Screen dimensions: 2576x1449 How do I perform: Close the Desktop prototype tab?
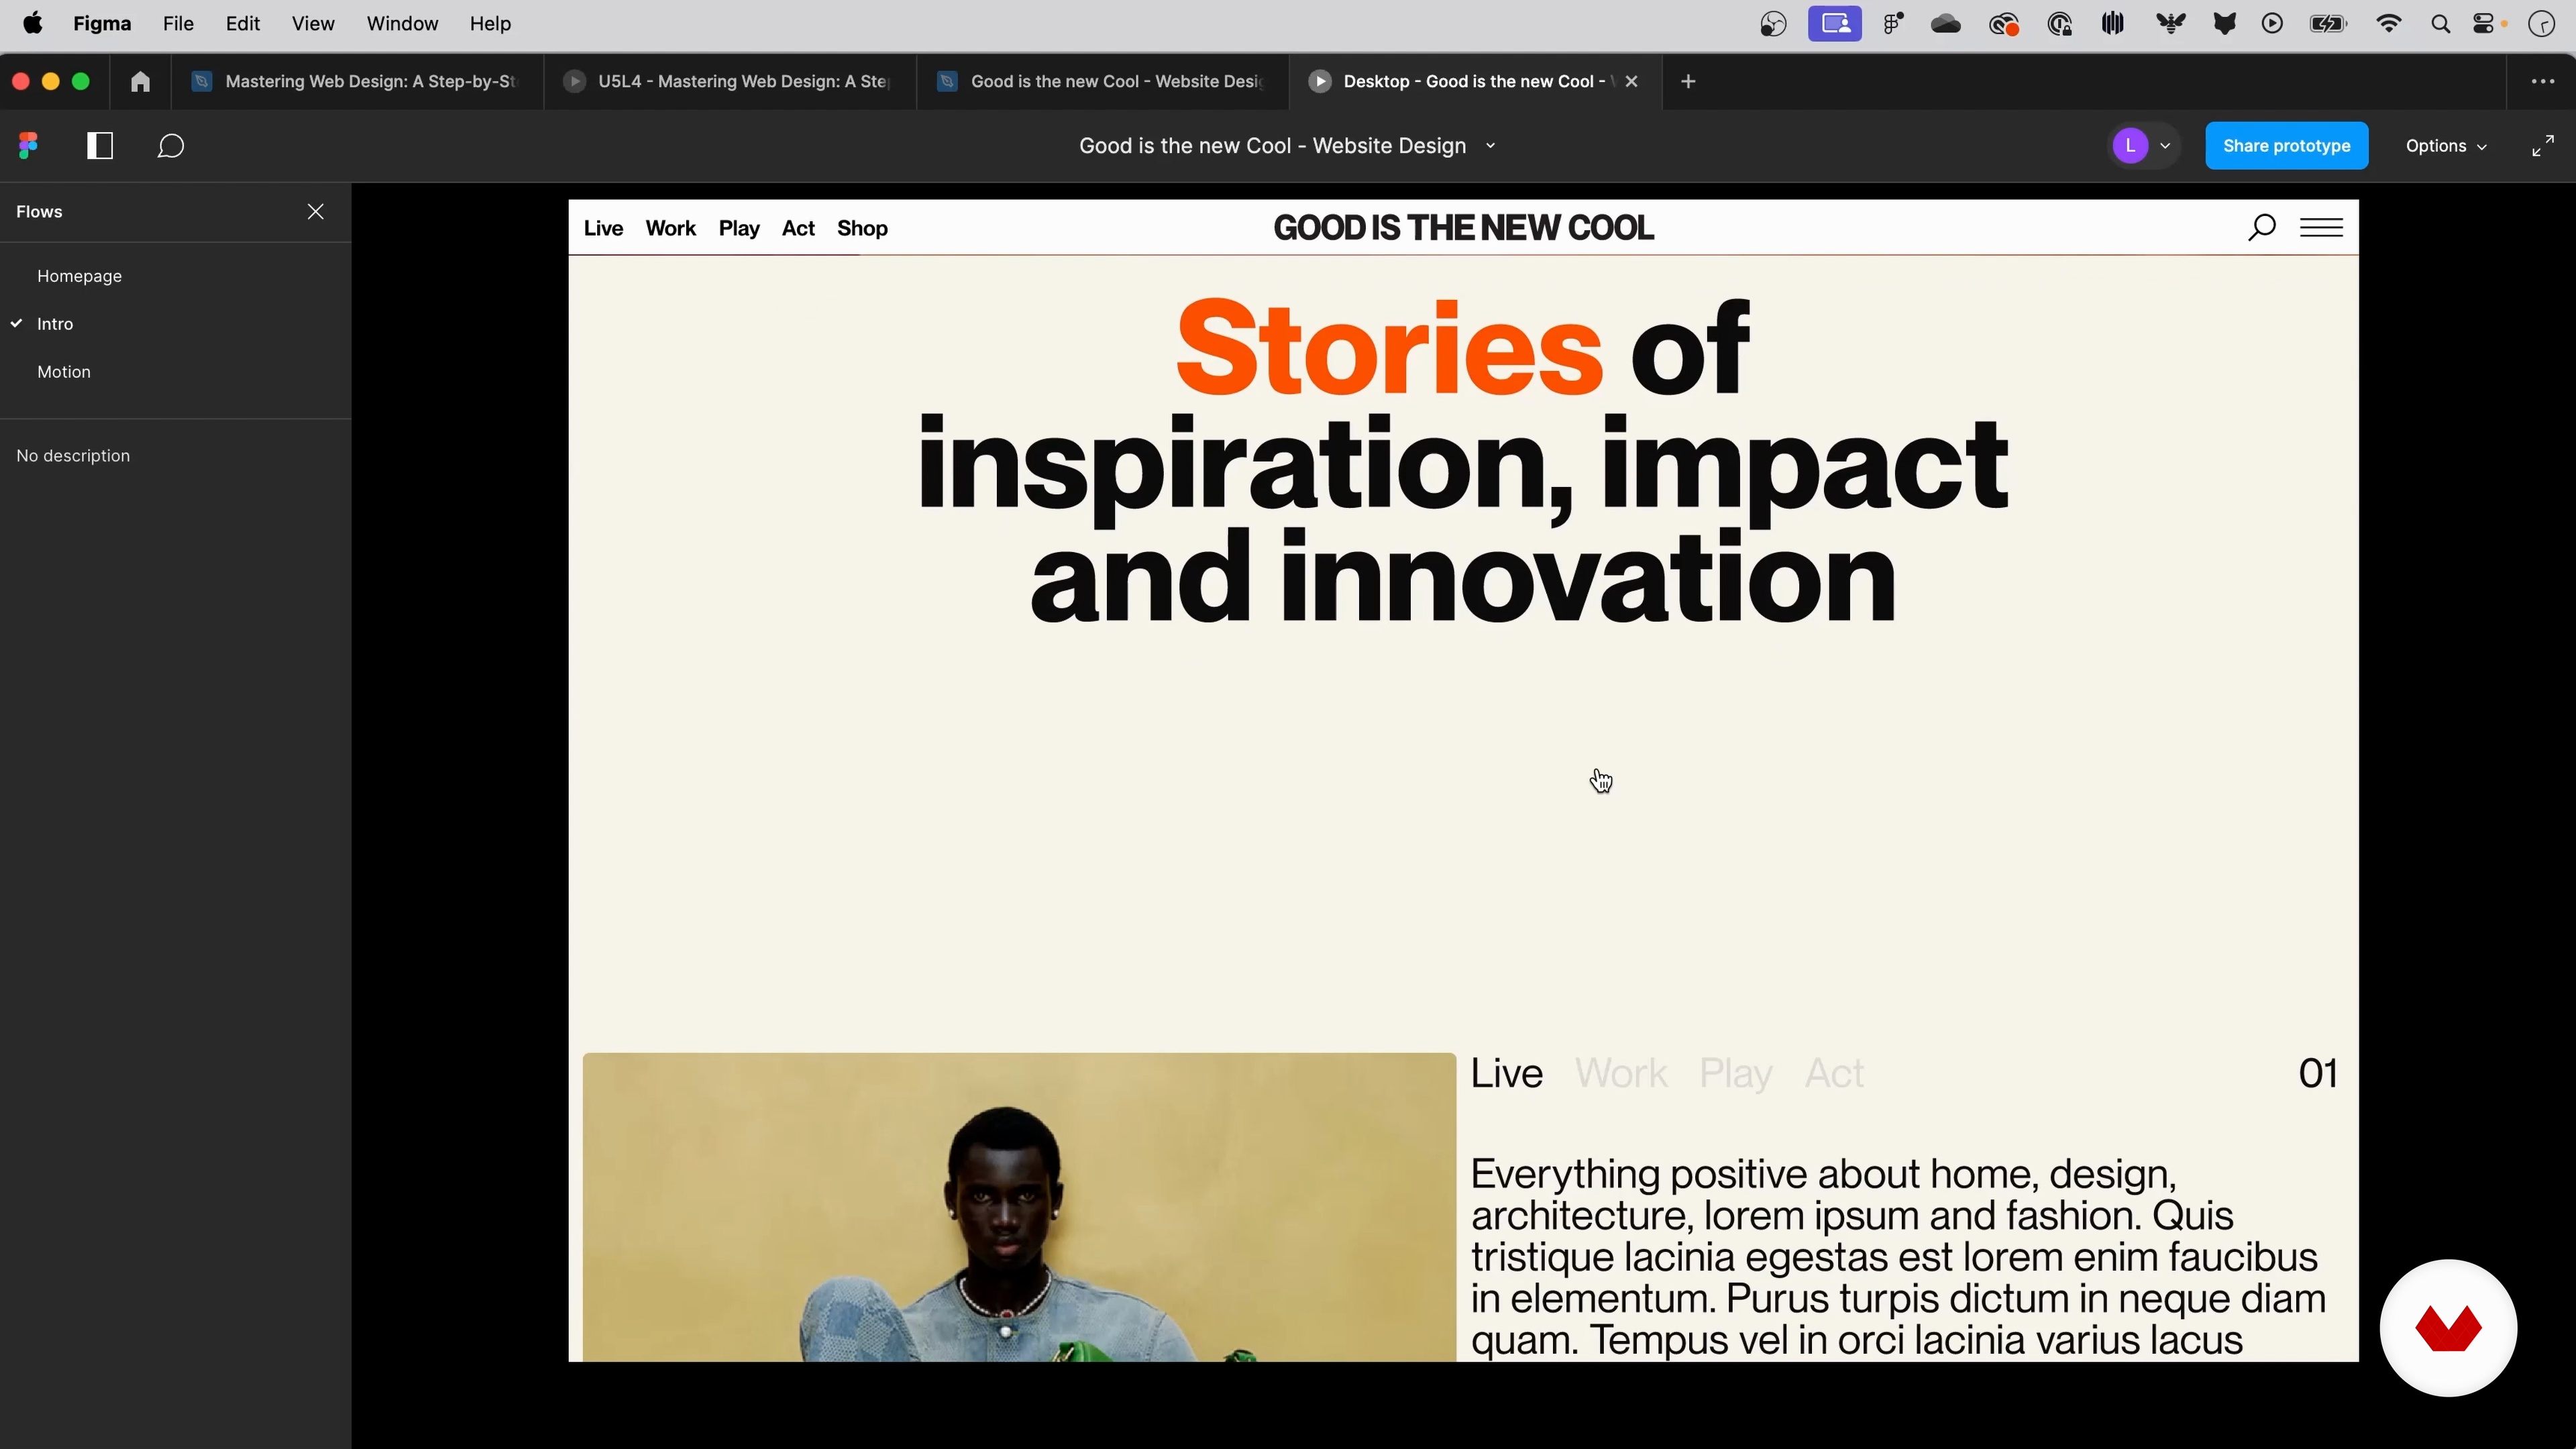(1632, 82)
